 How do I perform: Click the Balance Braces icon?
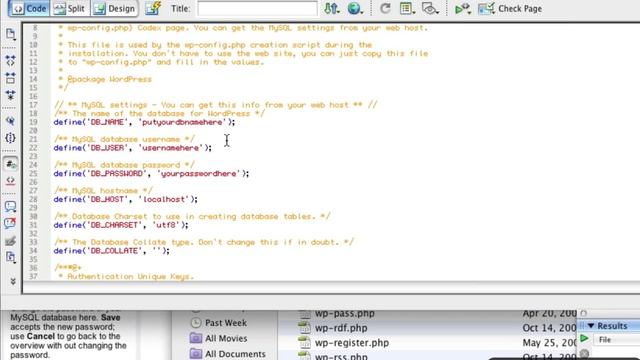coord(11,138)
